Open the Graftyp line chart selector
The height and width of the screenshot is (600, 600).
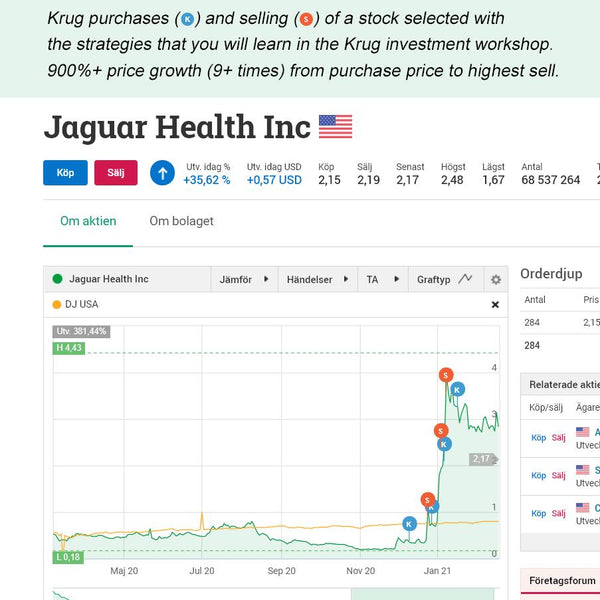point(445,279)
